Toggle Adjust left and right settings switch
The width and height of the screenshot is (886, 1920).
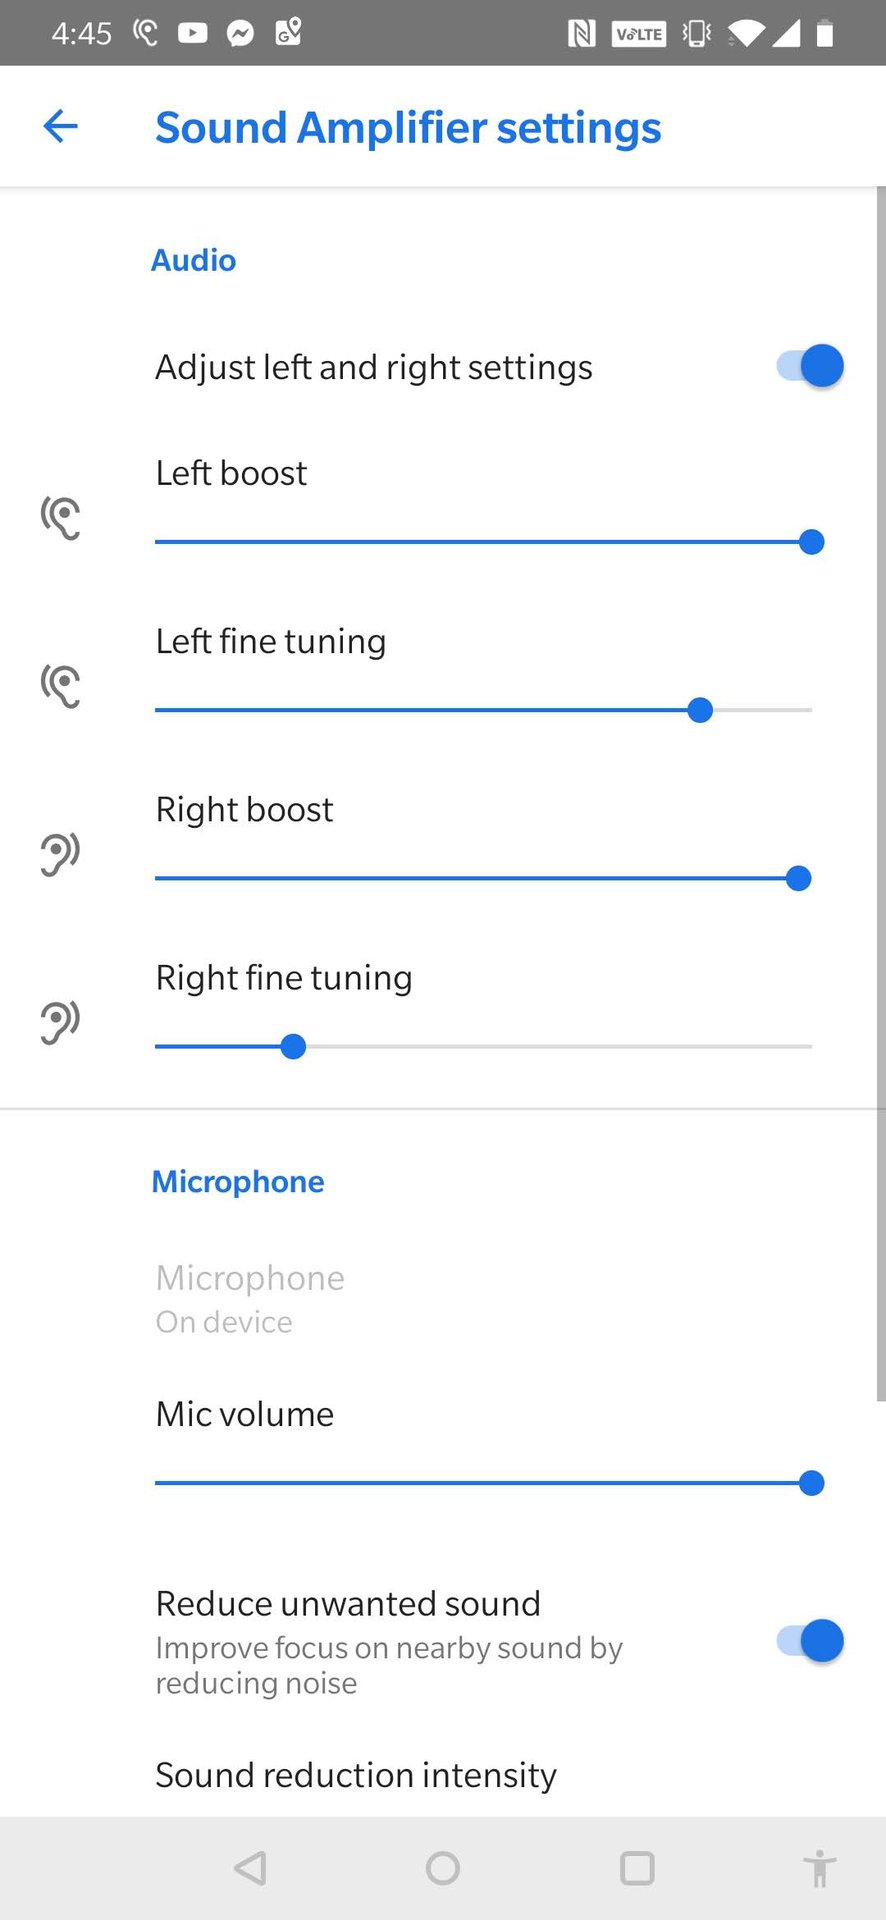[810, 366]
